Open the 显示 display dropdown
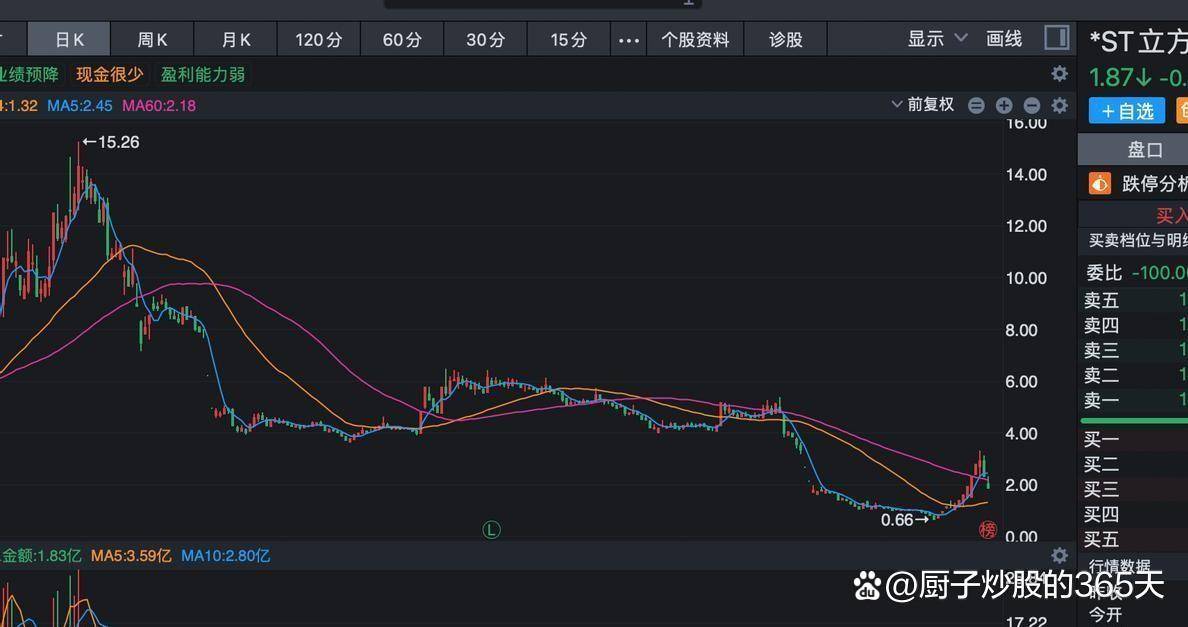The width and height of the screenshot is (1188, 627). [x=937, y=39]
